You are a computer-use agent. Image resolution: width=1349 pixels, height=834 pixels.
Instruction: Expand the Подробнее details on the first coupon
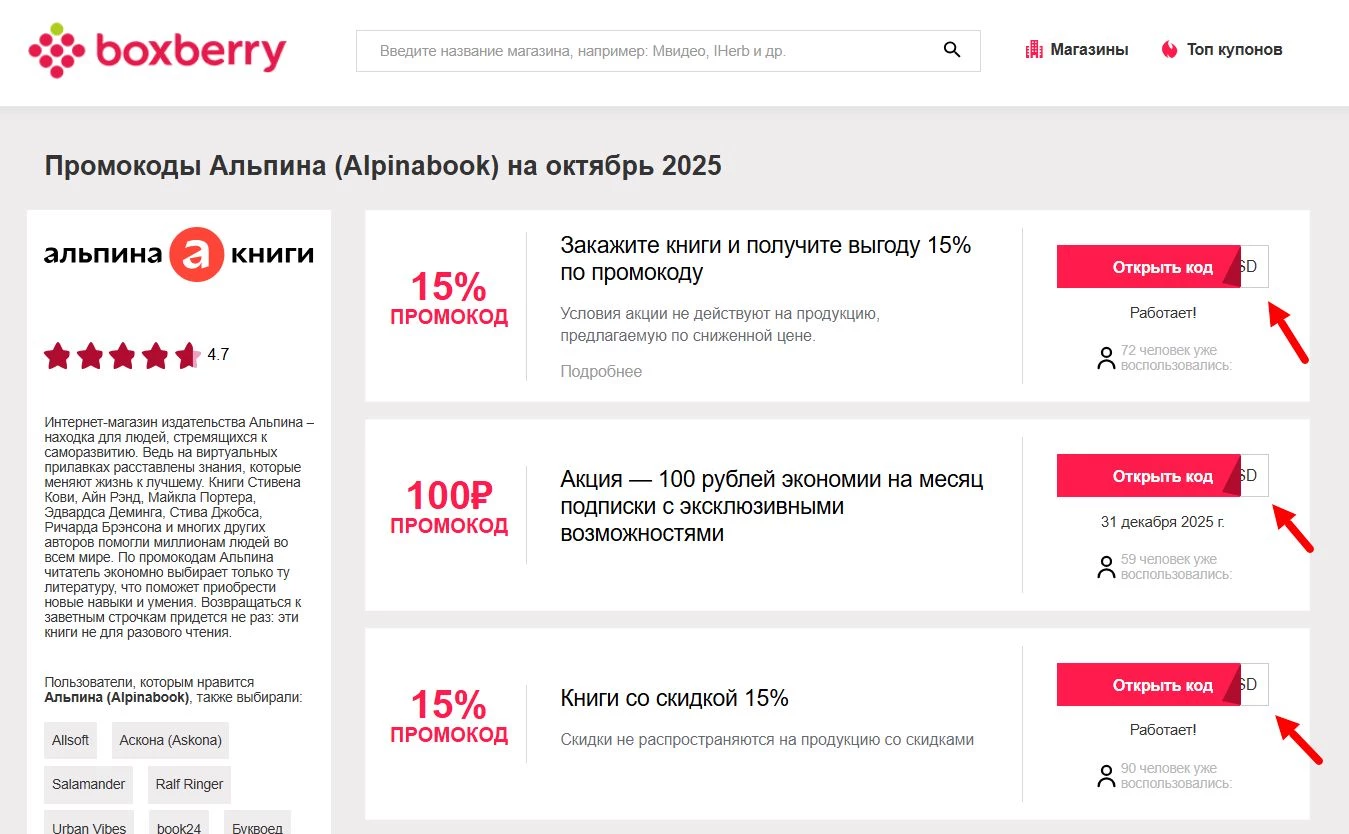[600, 371]
